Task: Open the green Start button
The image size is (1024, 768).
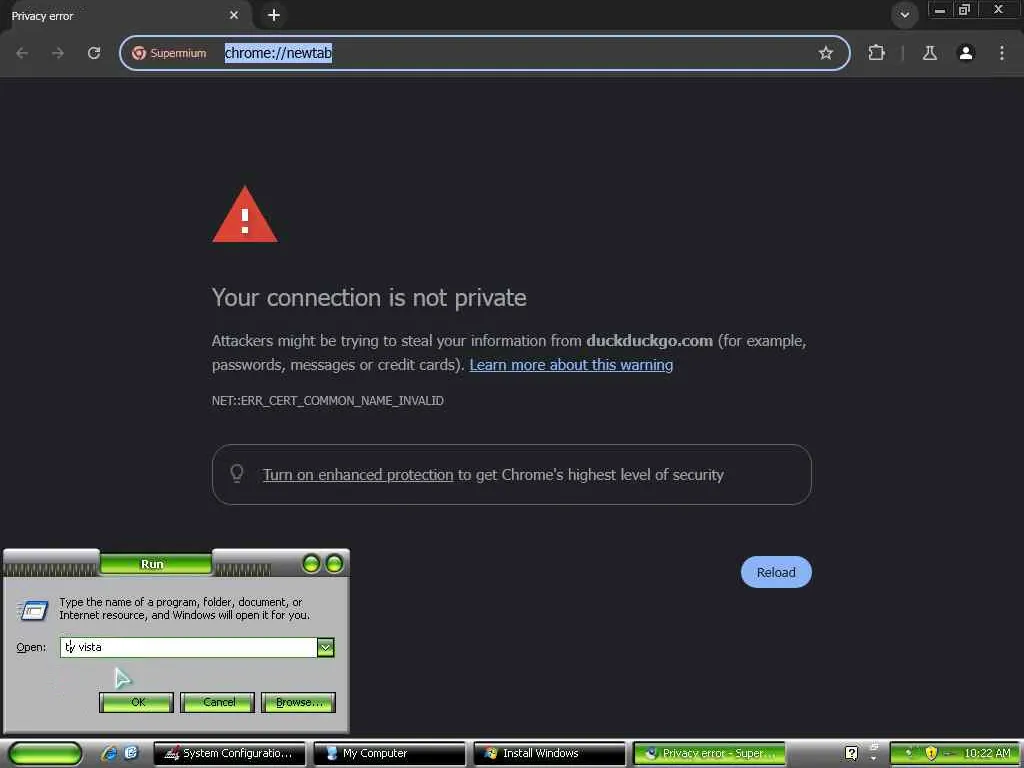Action: [46, 754]
